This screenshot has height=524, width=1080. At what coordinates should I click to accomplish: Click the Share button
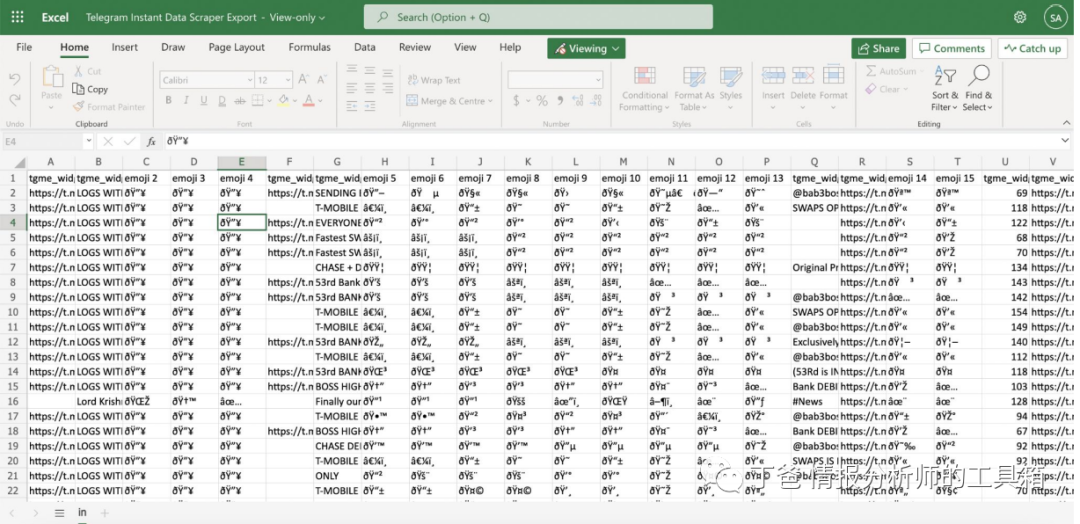pos(878,48)
